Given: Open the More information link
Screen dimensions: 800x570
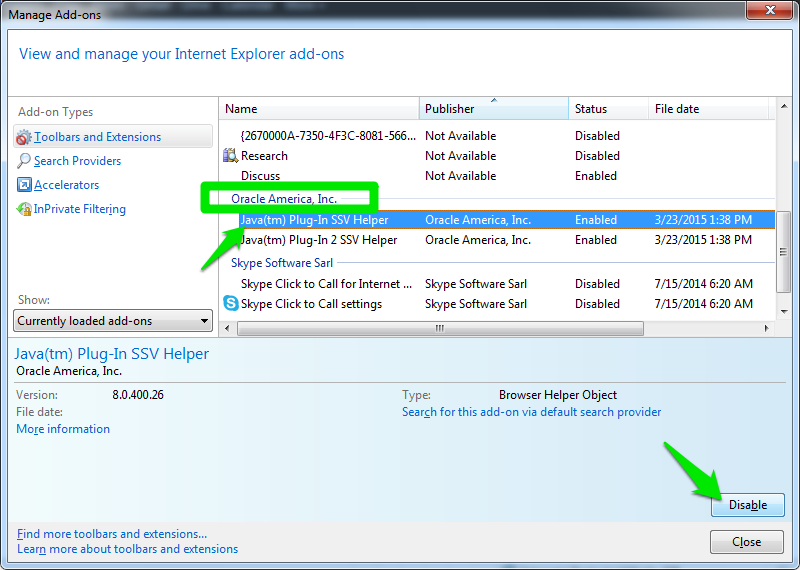Looking at the screenshot, I should pyautogui.click(x=63, y=429).
